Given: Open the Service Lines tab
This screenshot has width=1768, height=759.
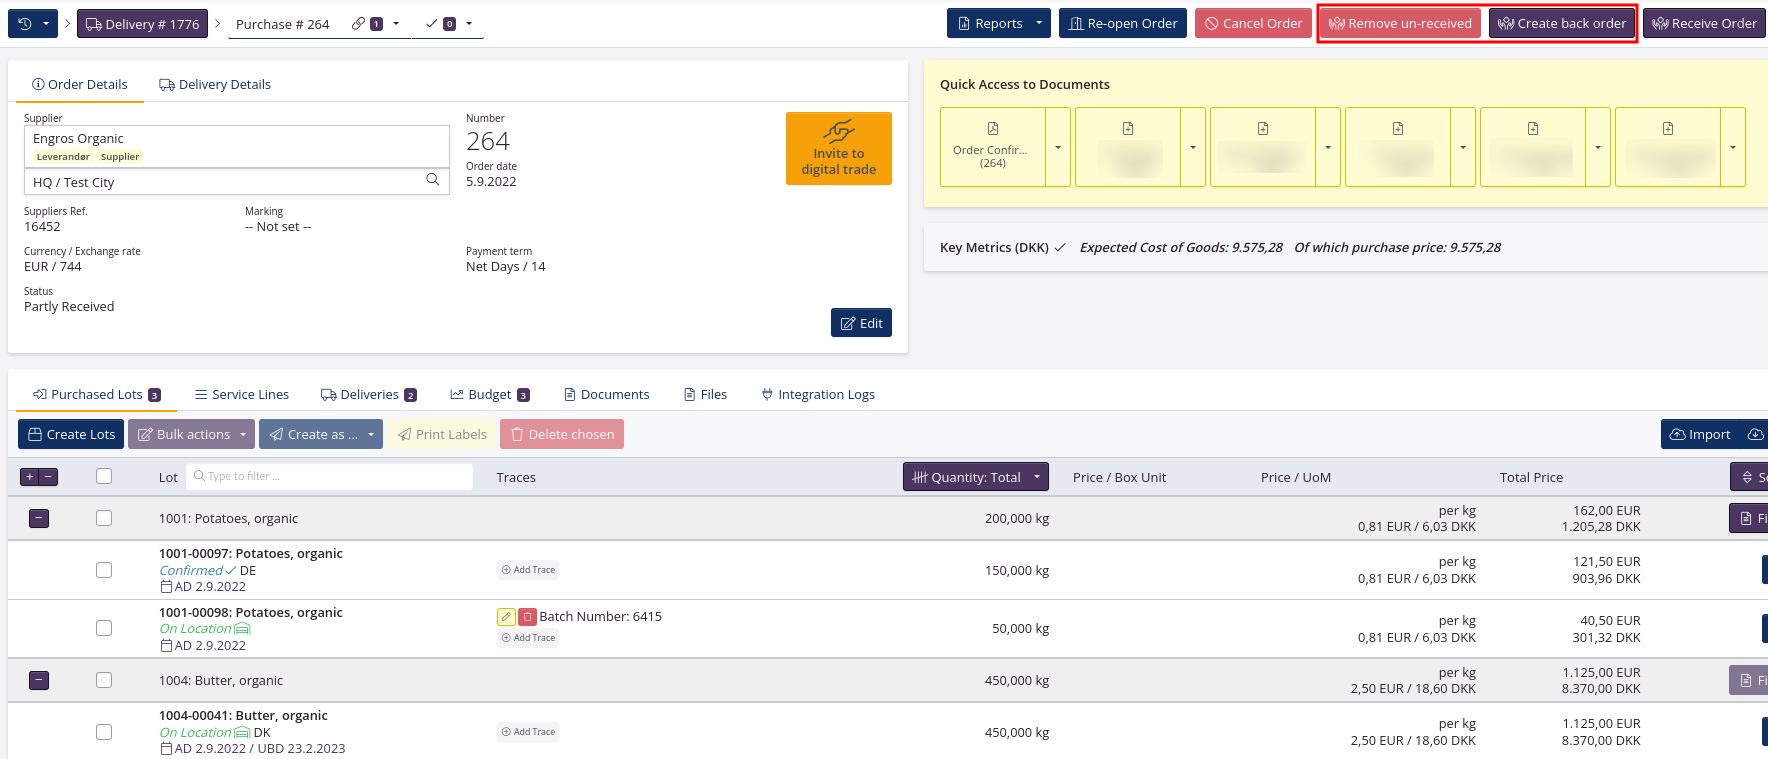Looking at the screenshot, I should click(241, 395).
